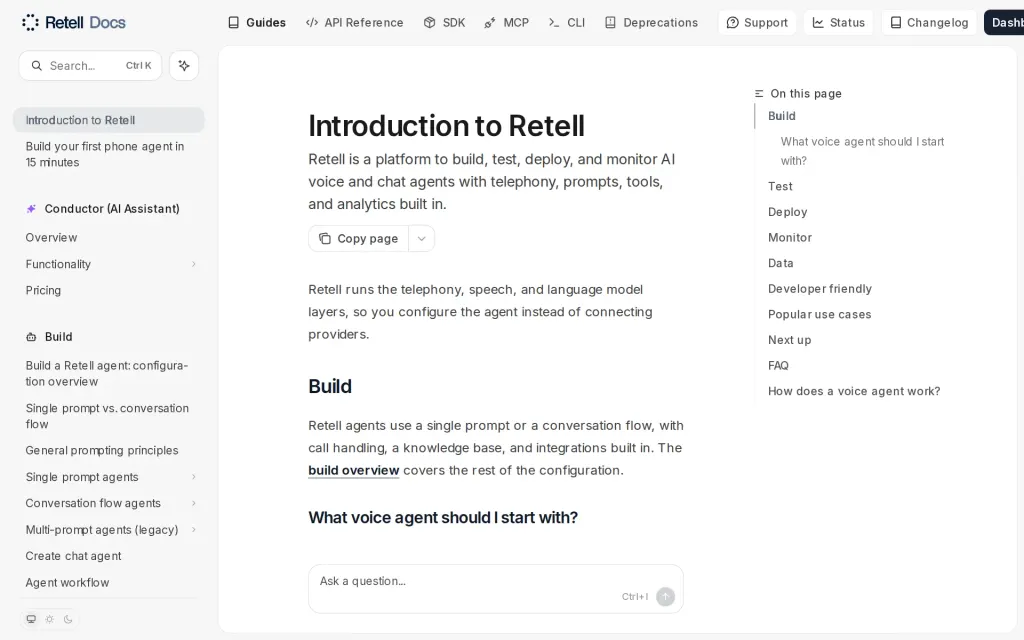
Task: Jump to Deploy section
Action: [788, 212]
